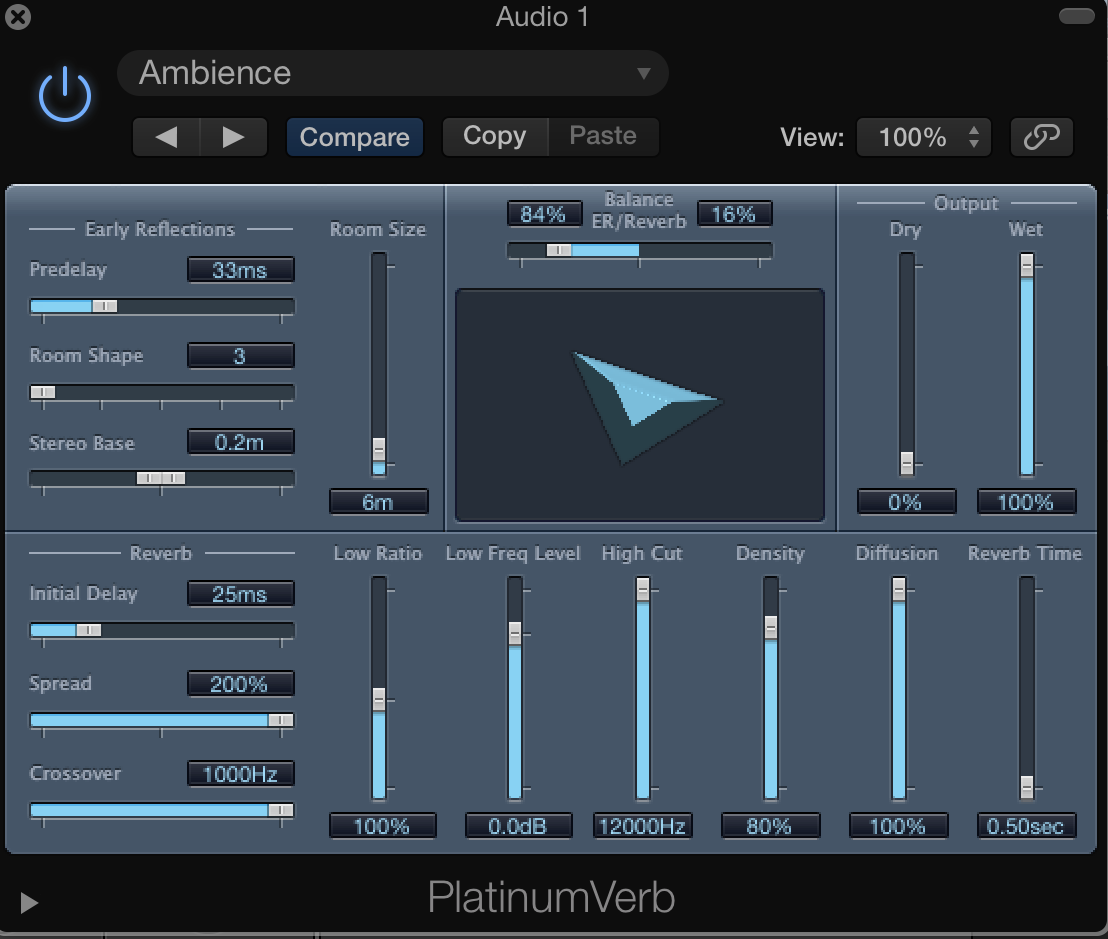Toggle the plugin power button
The width and height of the screenshot is (1108, 939).
pyautogui.click(x=64, y=94)
